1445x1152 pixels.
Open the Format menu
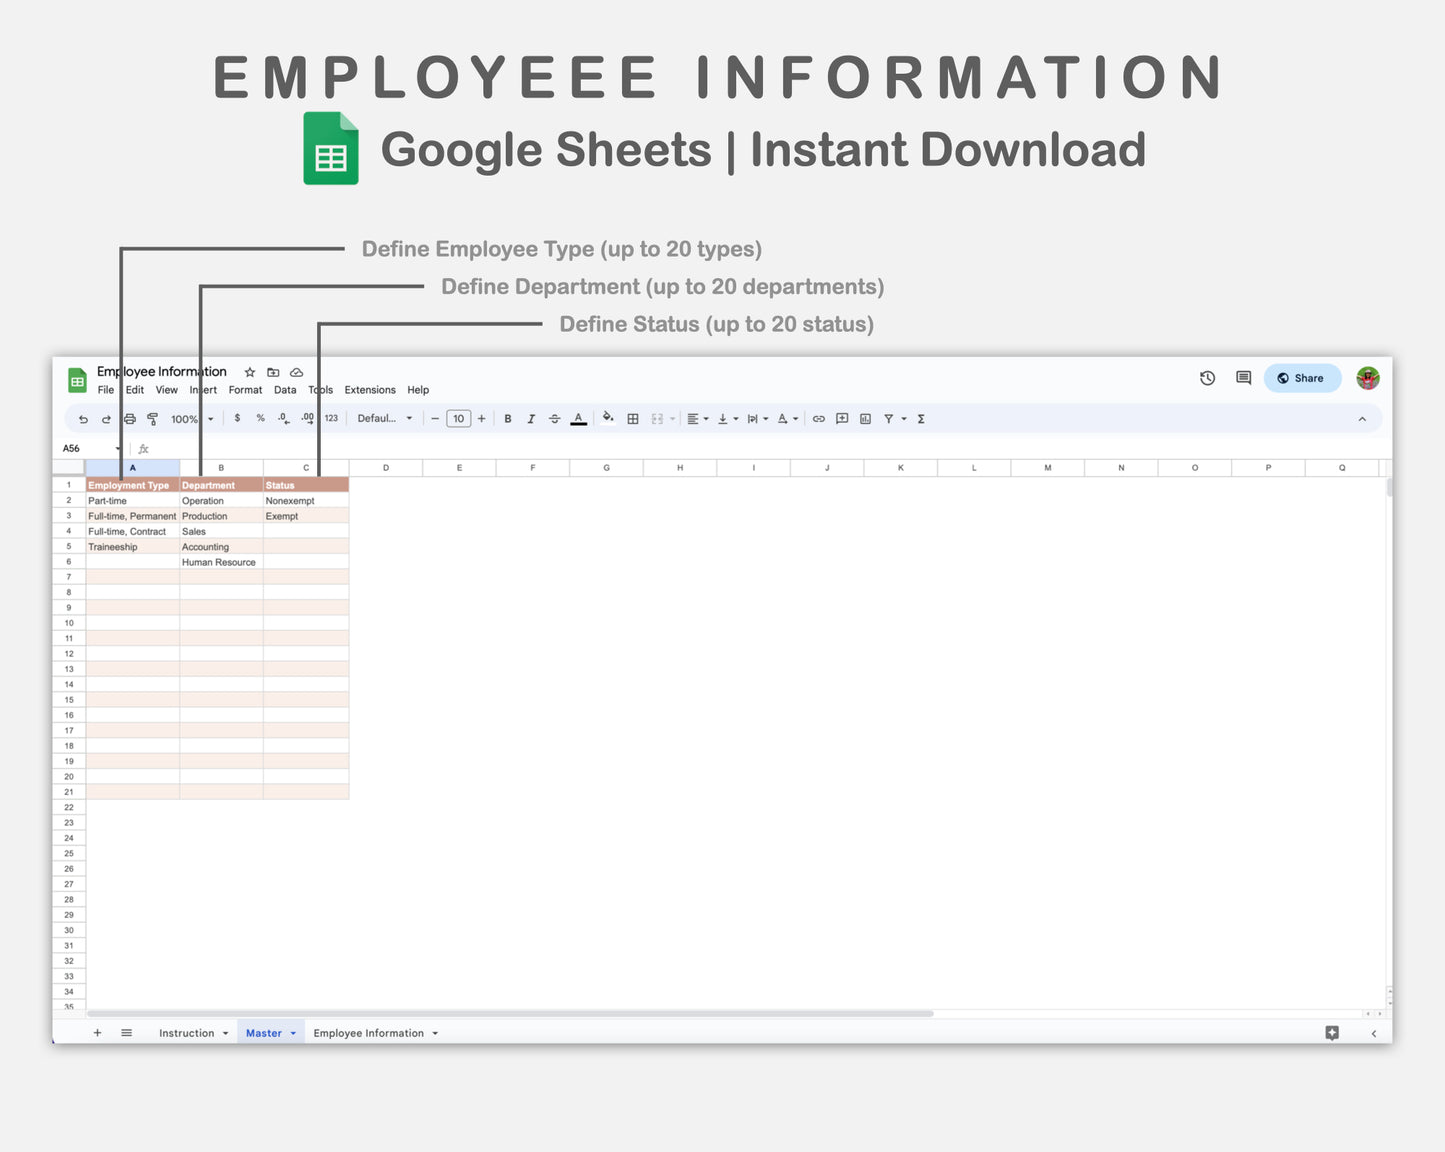[x=245, y=390]
